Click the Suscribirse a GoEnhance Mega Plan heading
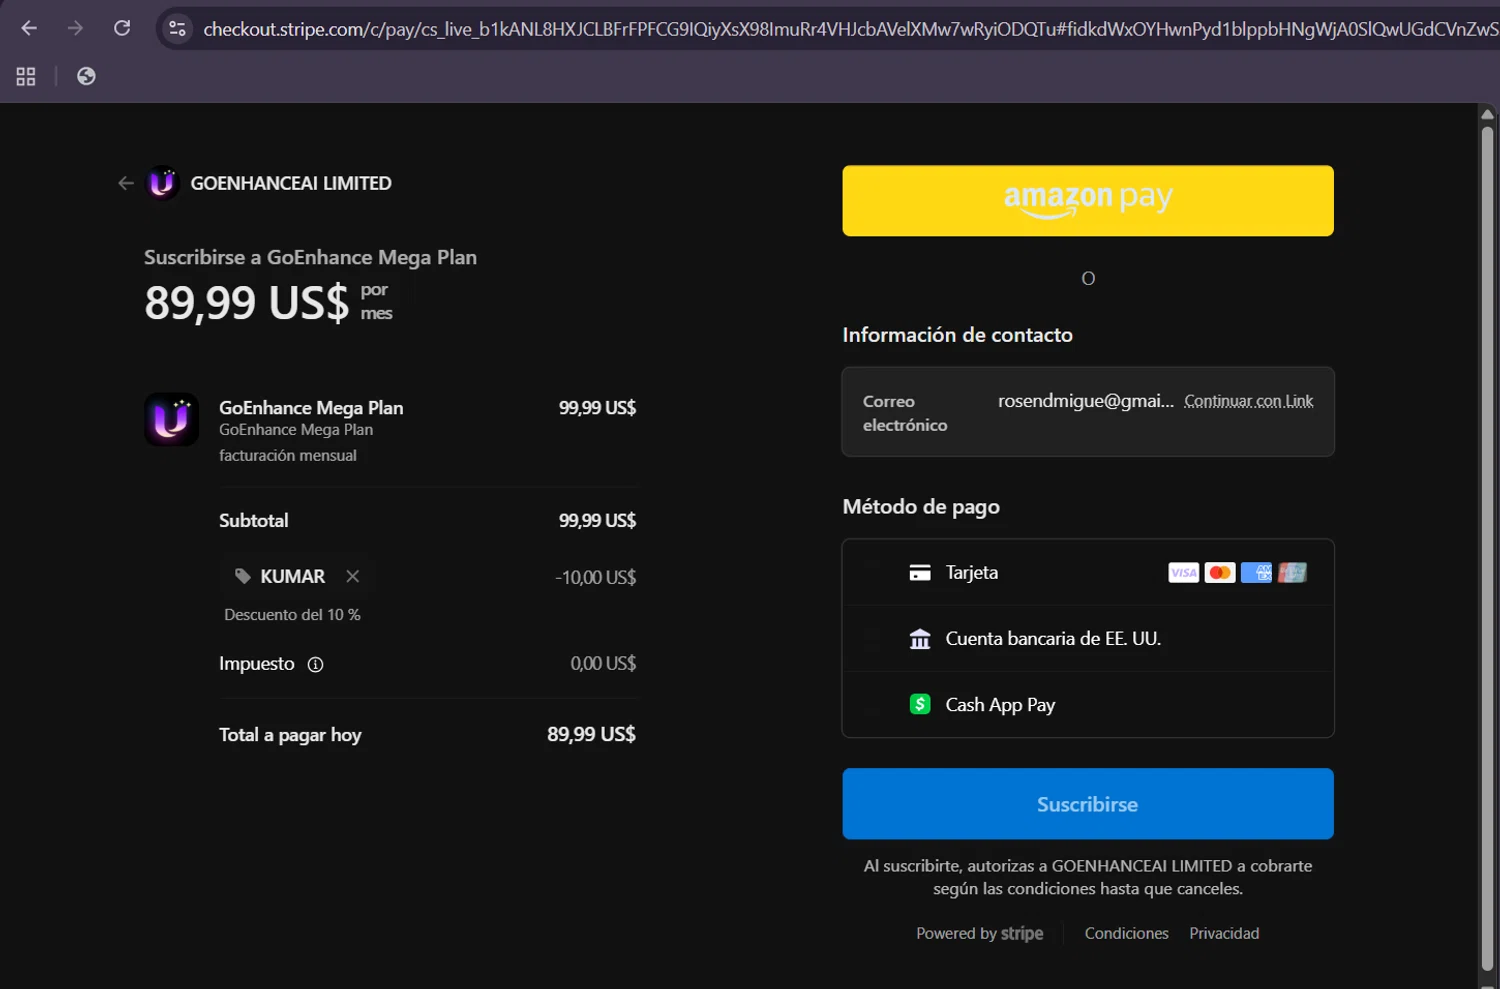Screen dimensions: 1500x989 tap(310, 257)
